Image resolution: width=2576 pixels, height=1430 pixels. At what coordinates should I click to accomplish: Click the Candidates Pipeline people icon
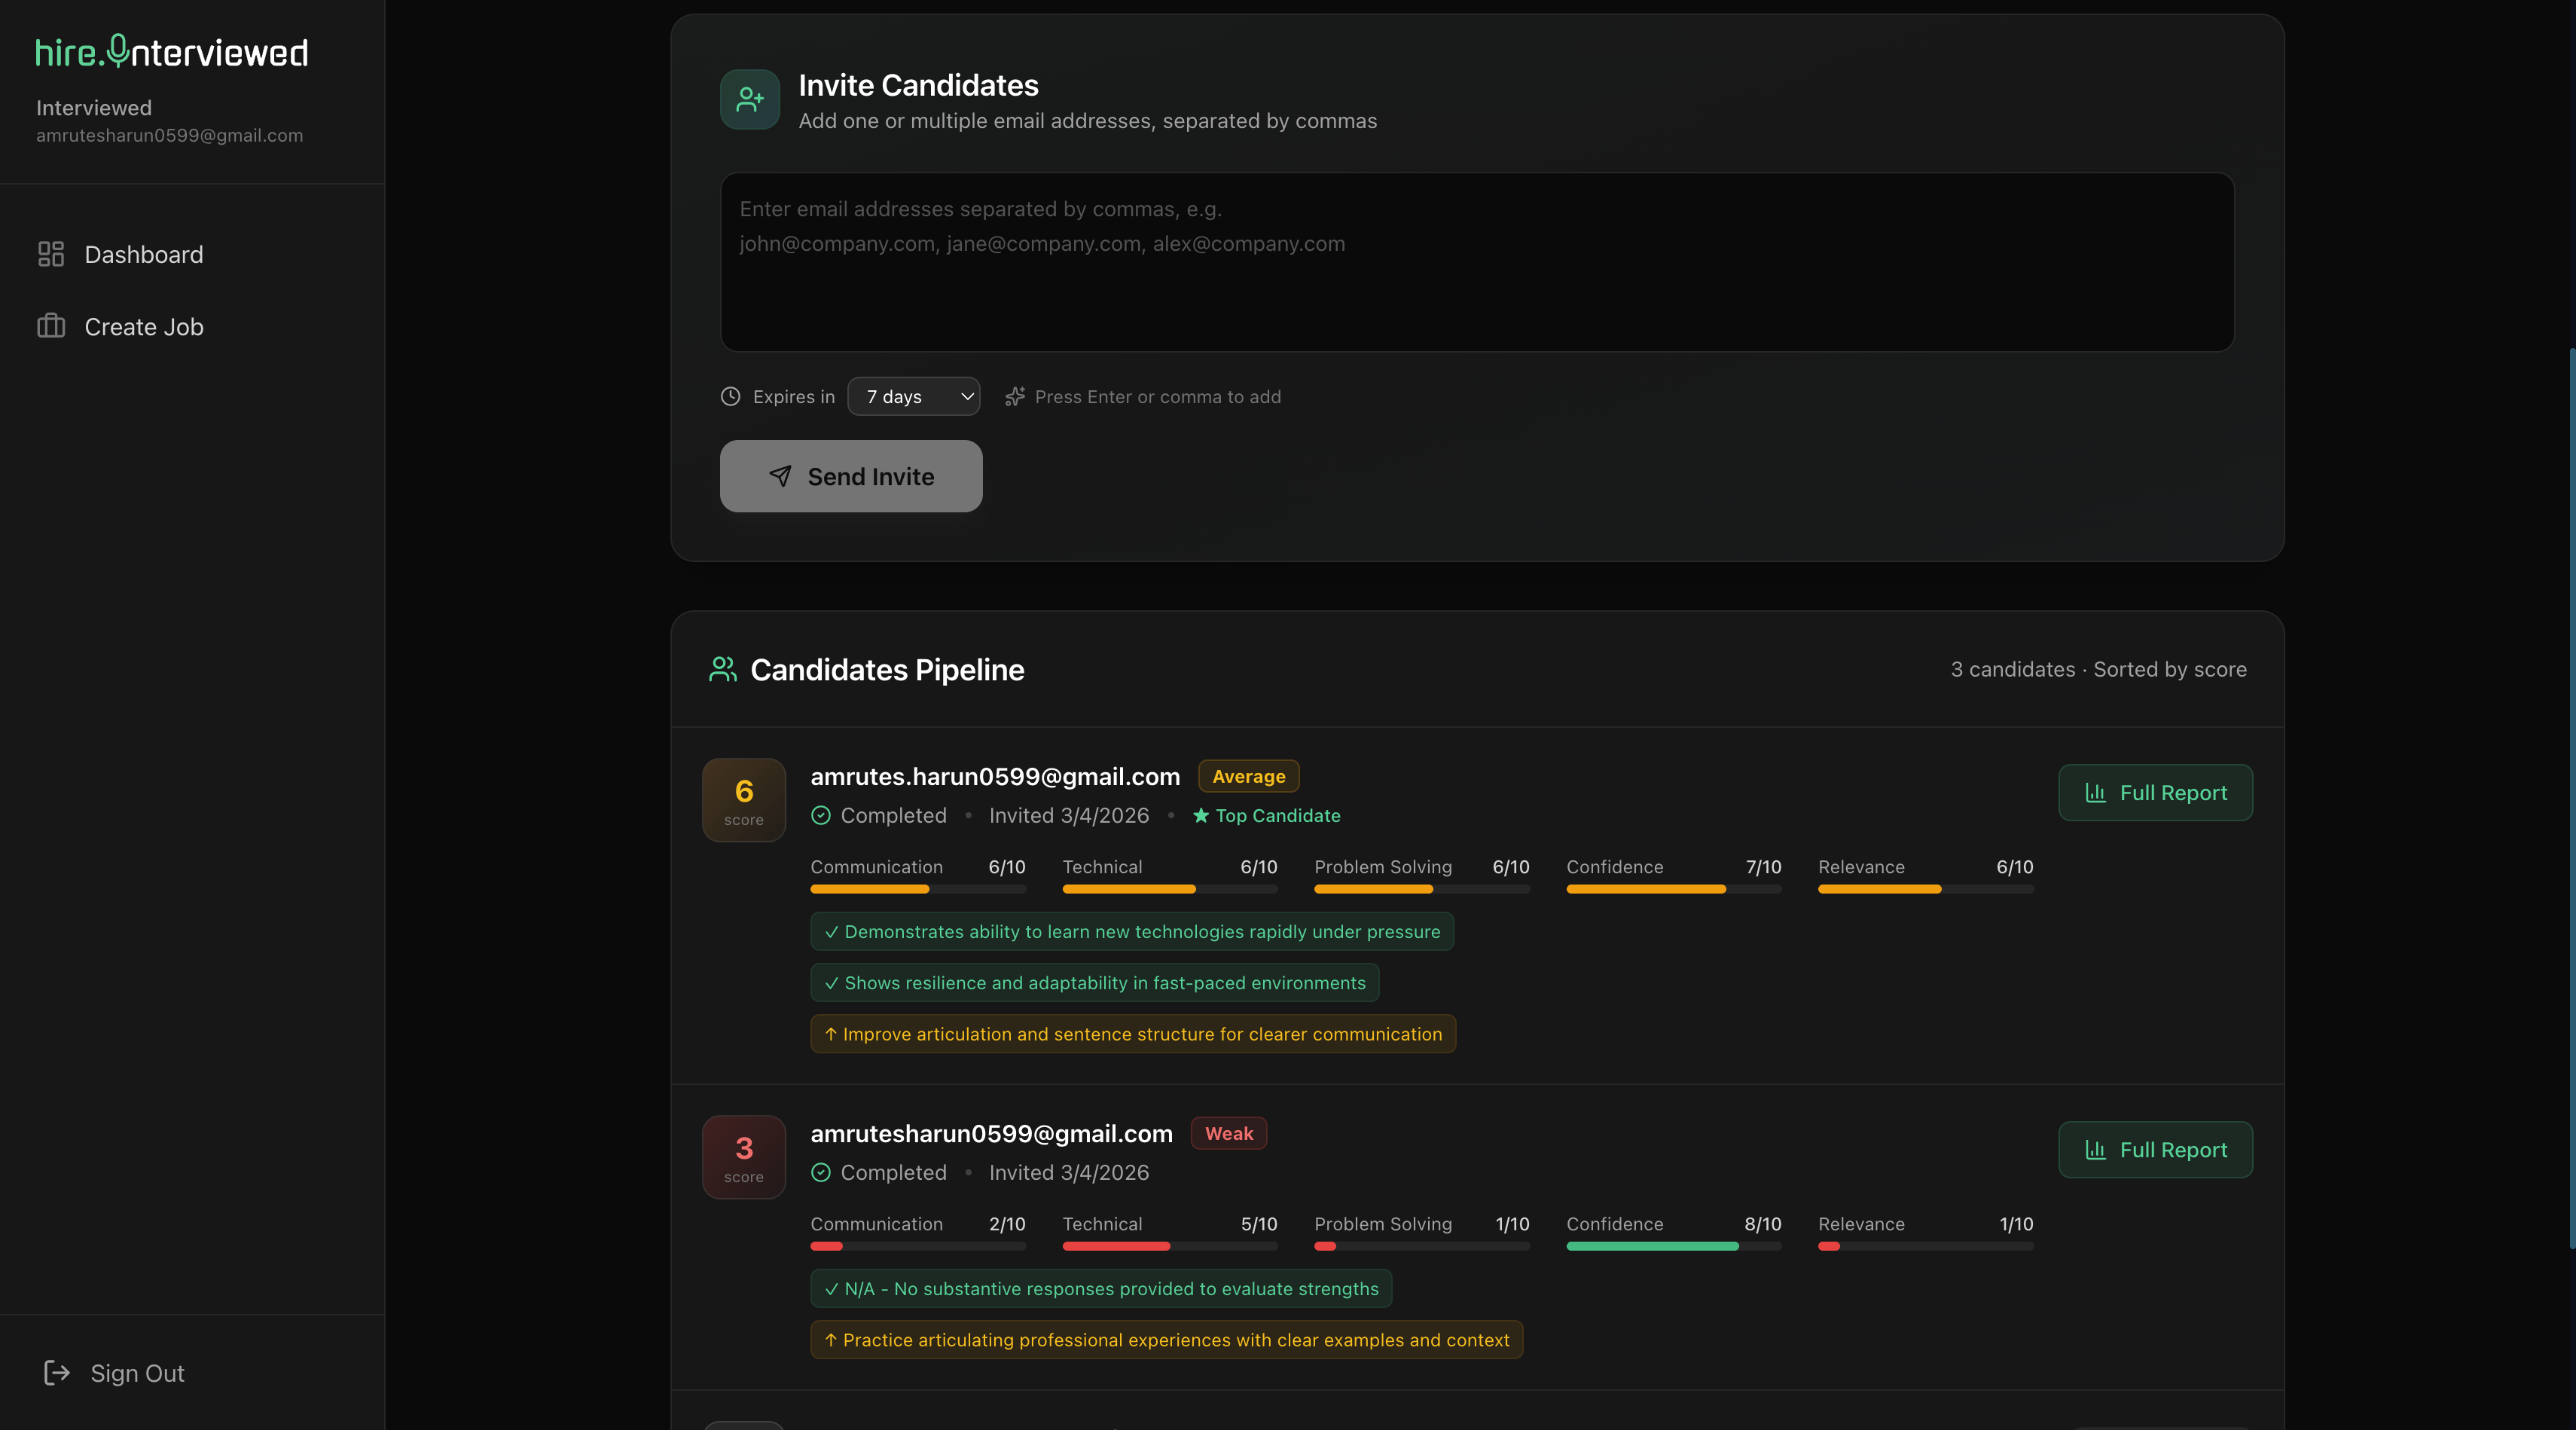tap(722, 669)
